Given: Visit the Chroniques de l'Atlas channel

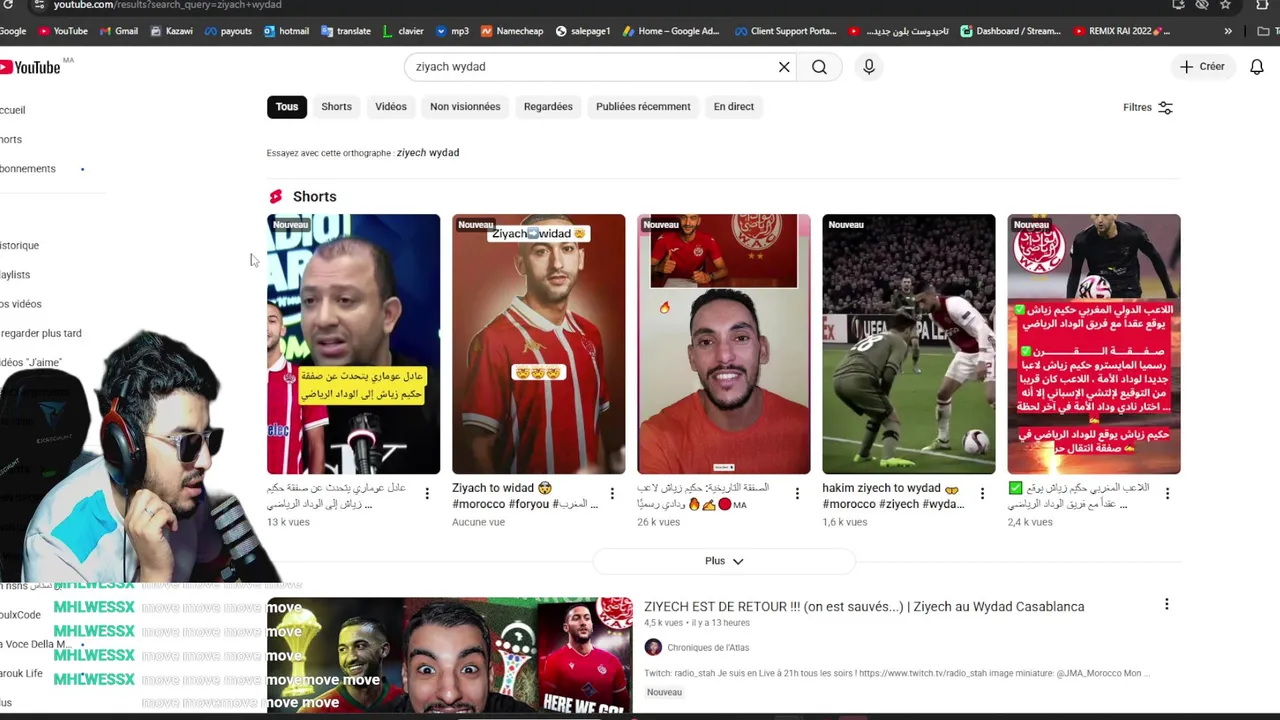Looking at the screenshot, I should 708,648.
